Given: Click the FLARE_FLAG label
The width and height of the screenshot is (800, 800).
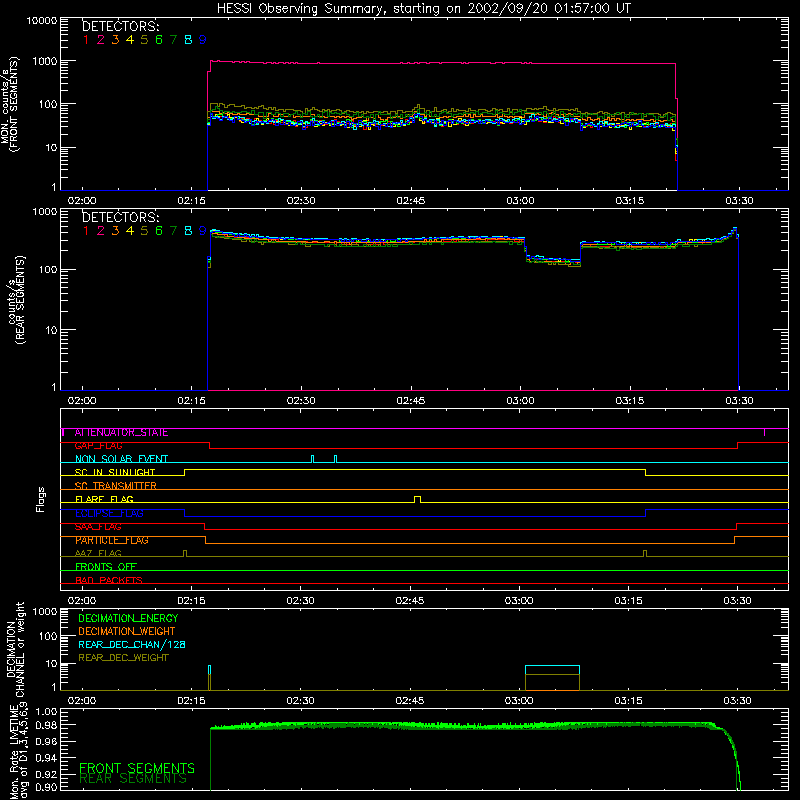Looking at the screenshot, I should click(x=104, y=499).
